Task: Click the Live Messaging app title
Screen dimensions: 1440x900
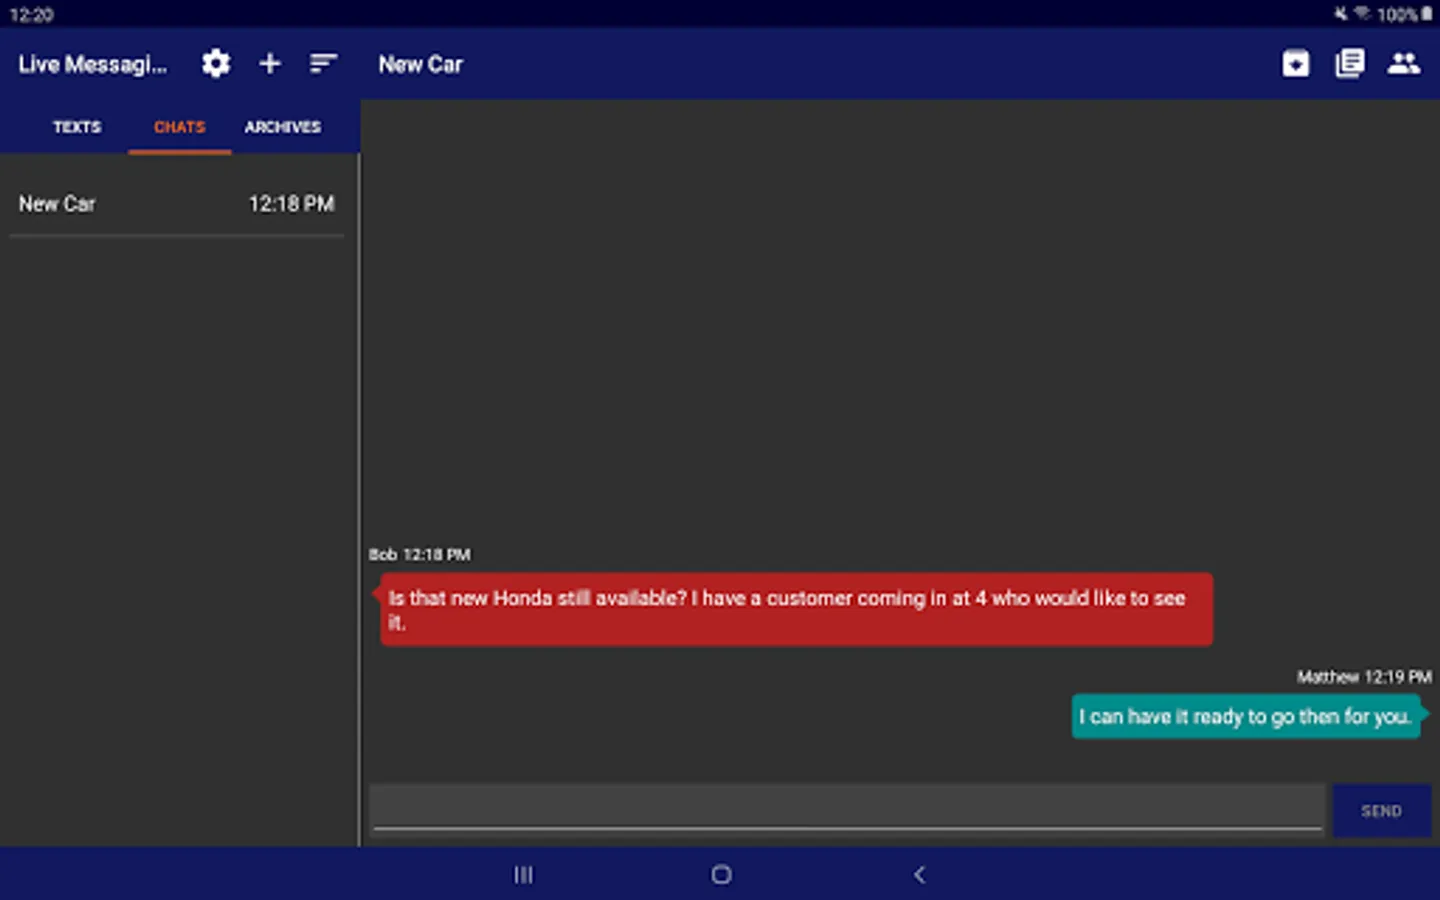Action: coord(93,65)
